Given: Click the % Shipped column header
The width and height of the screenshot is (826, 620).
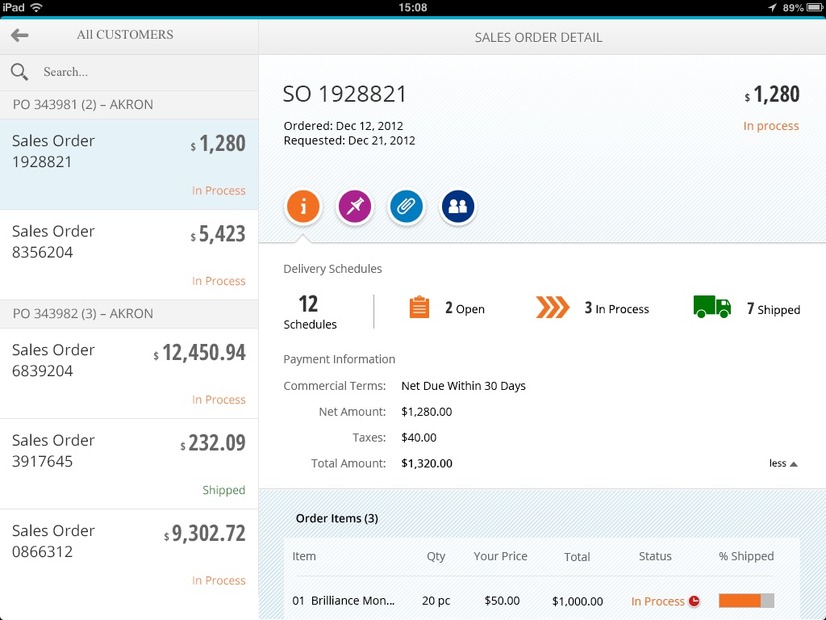Looking at the screenshot, I should 746,556.
